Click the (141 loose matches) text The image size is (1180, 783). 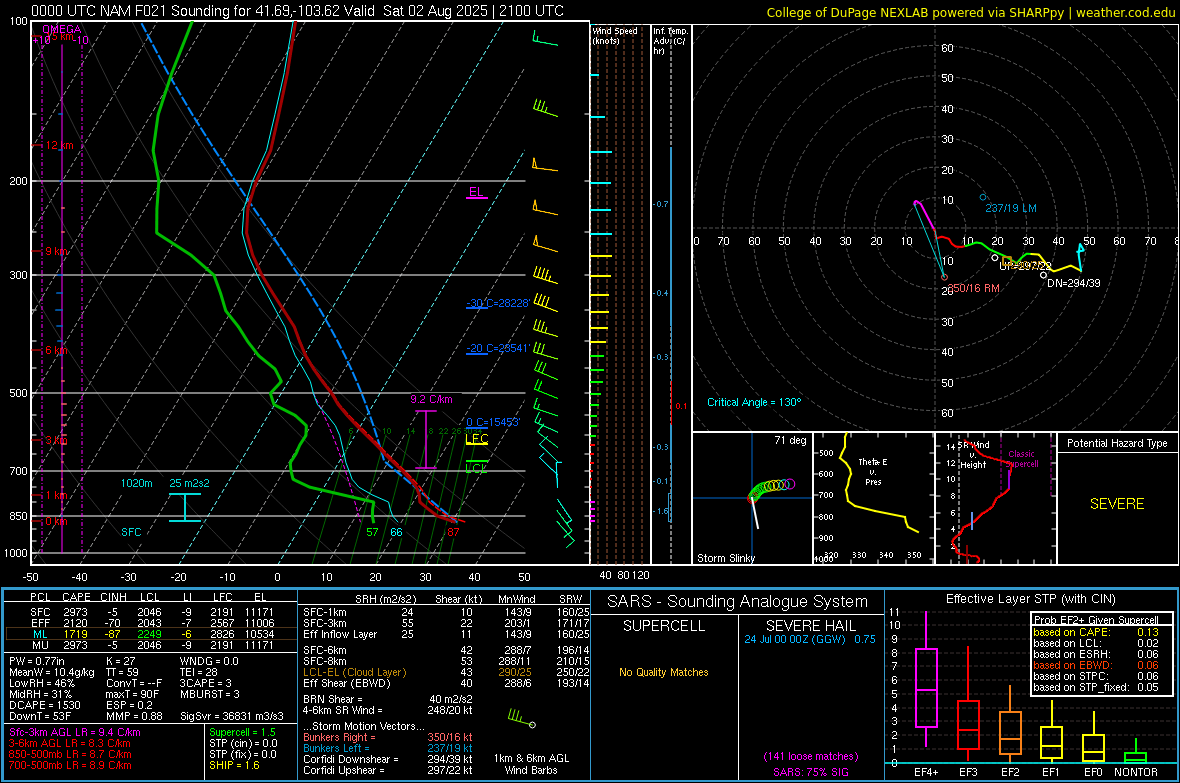coord(810,756)
